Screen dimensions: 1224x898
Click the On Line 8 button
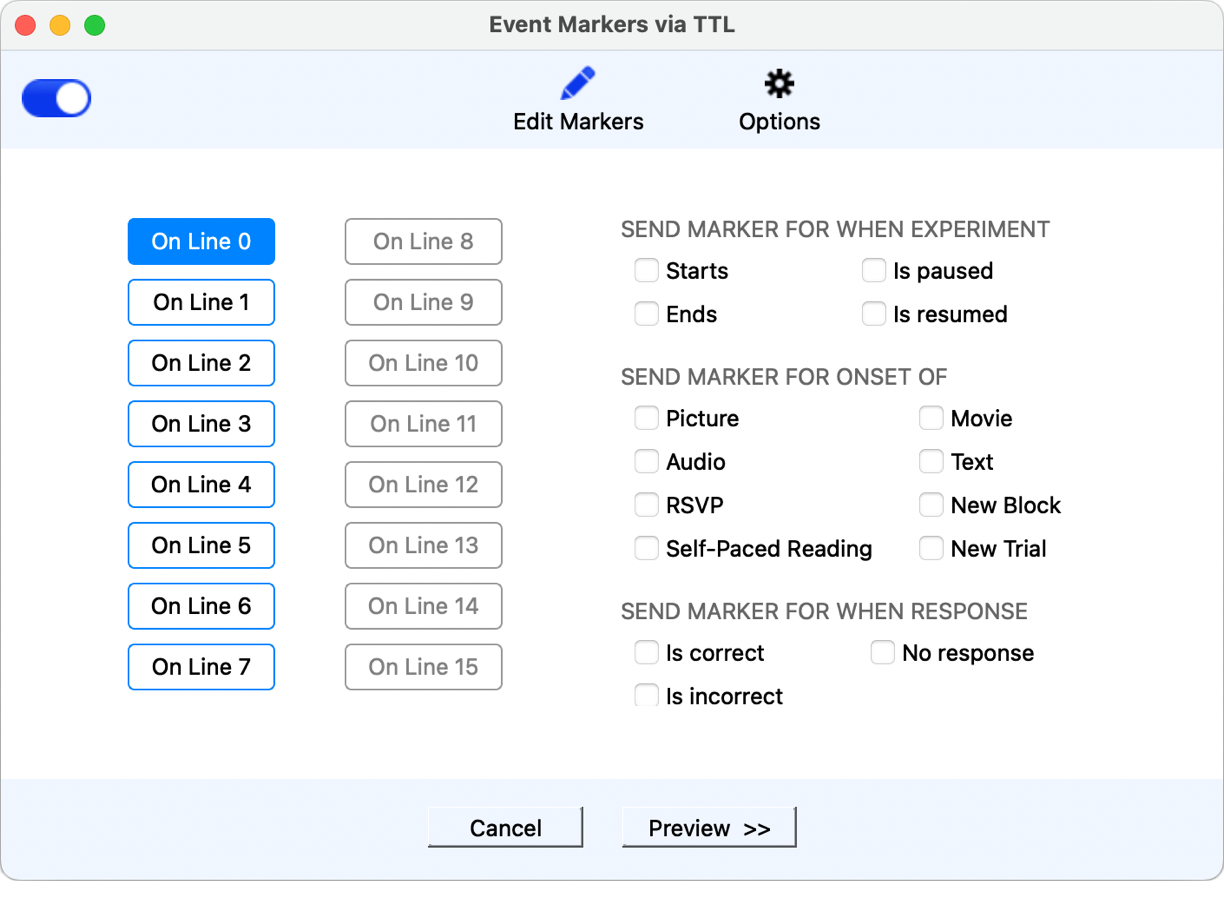(423, 242)
